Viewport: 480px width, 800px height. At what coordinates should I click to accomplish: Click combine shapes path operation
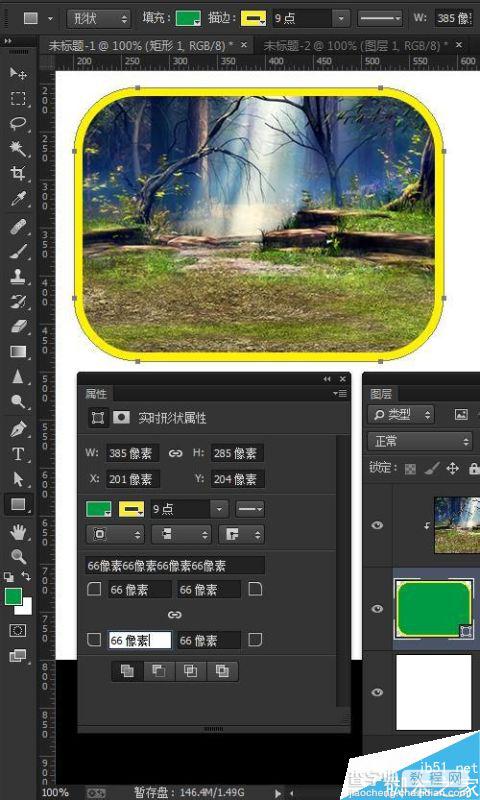coord(128,671)
